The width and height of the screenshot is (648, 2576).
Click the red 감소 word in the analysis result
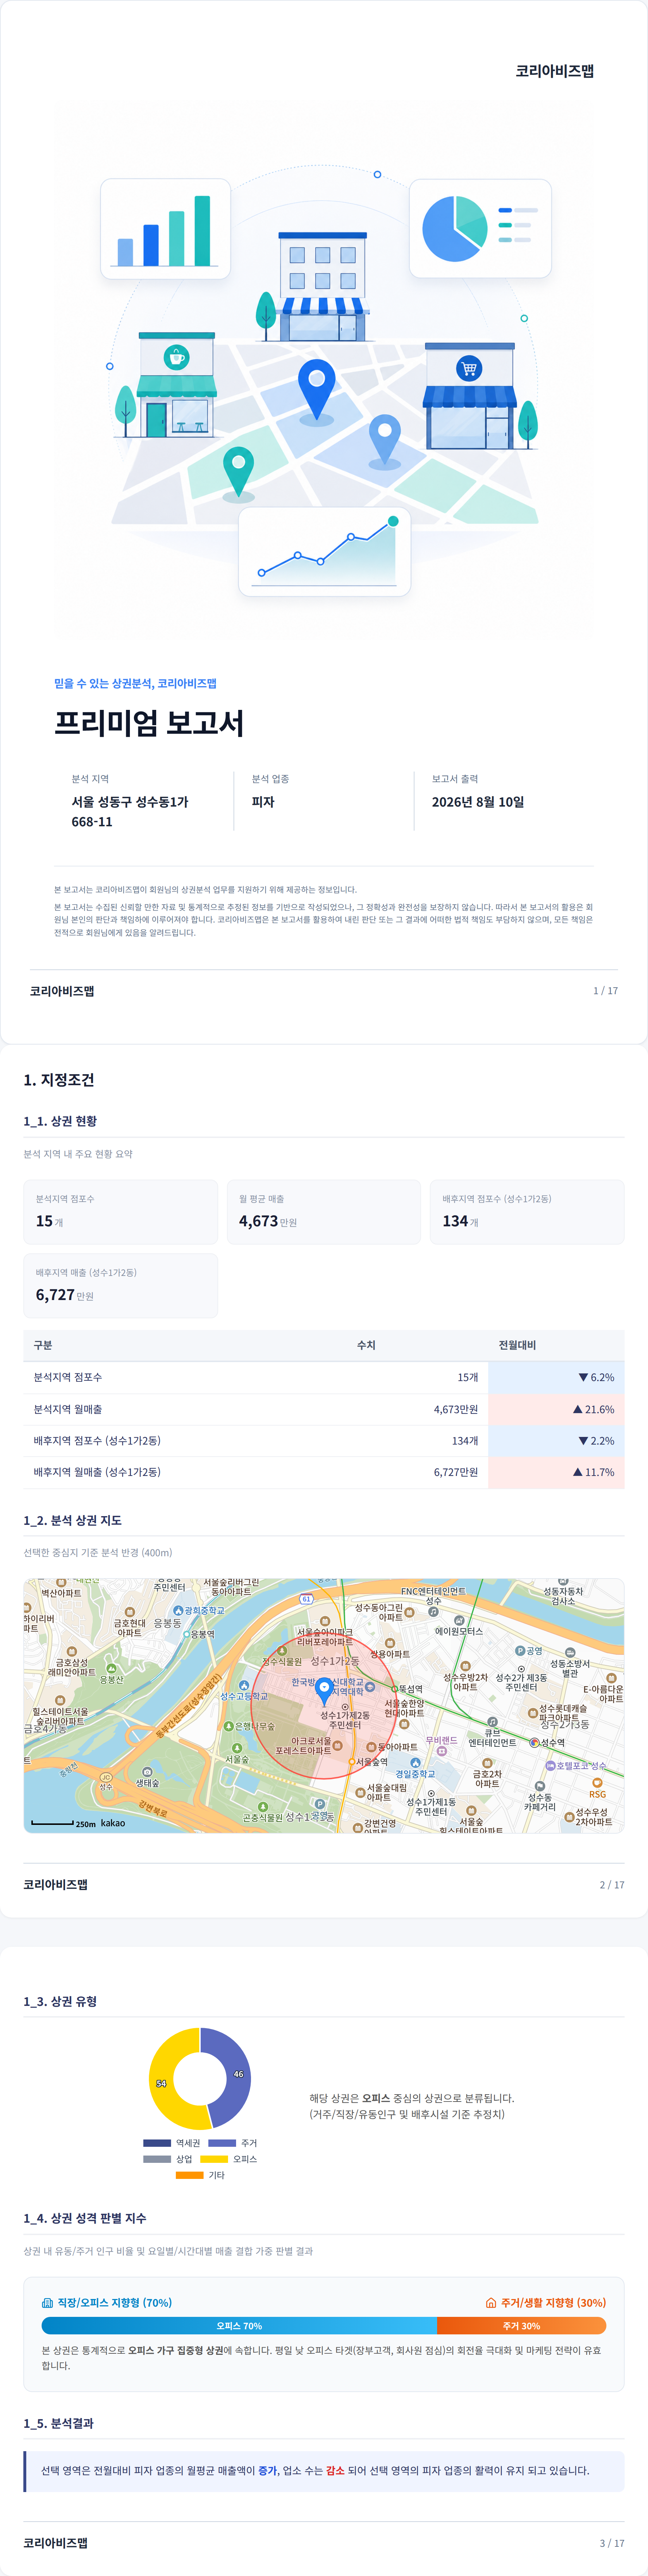pyautogui.click(x=335, y=2470)
